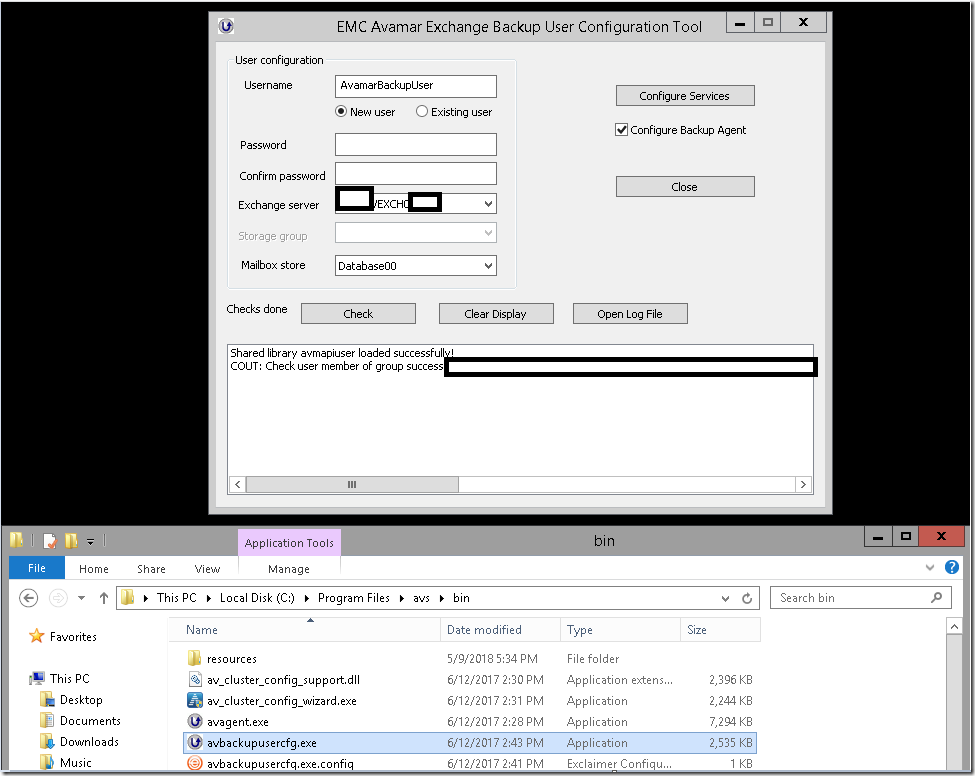975x776 pixels.
Task: Click the New folder icon in Explorer title bar
Action: (x=71, y=541)
